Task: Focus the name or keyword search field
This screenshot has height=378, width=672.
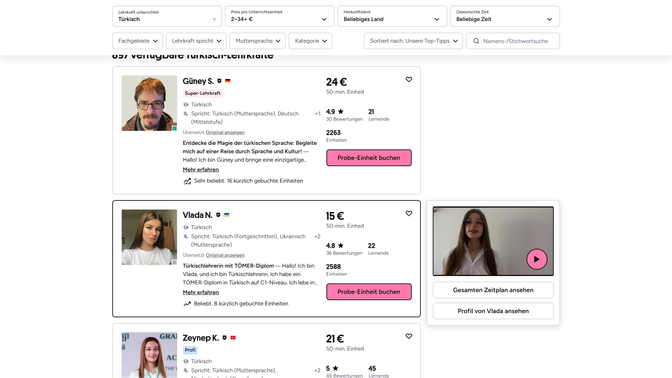Action: tap(513, 41)
